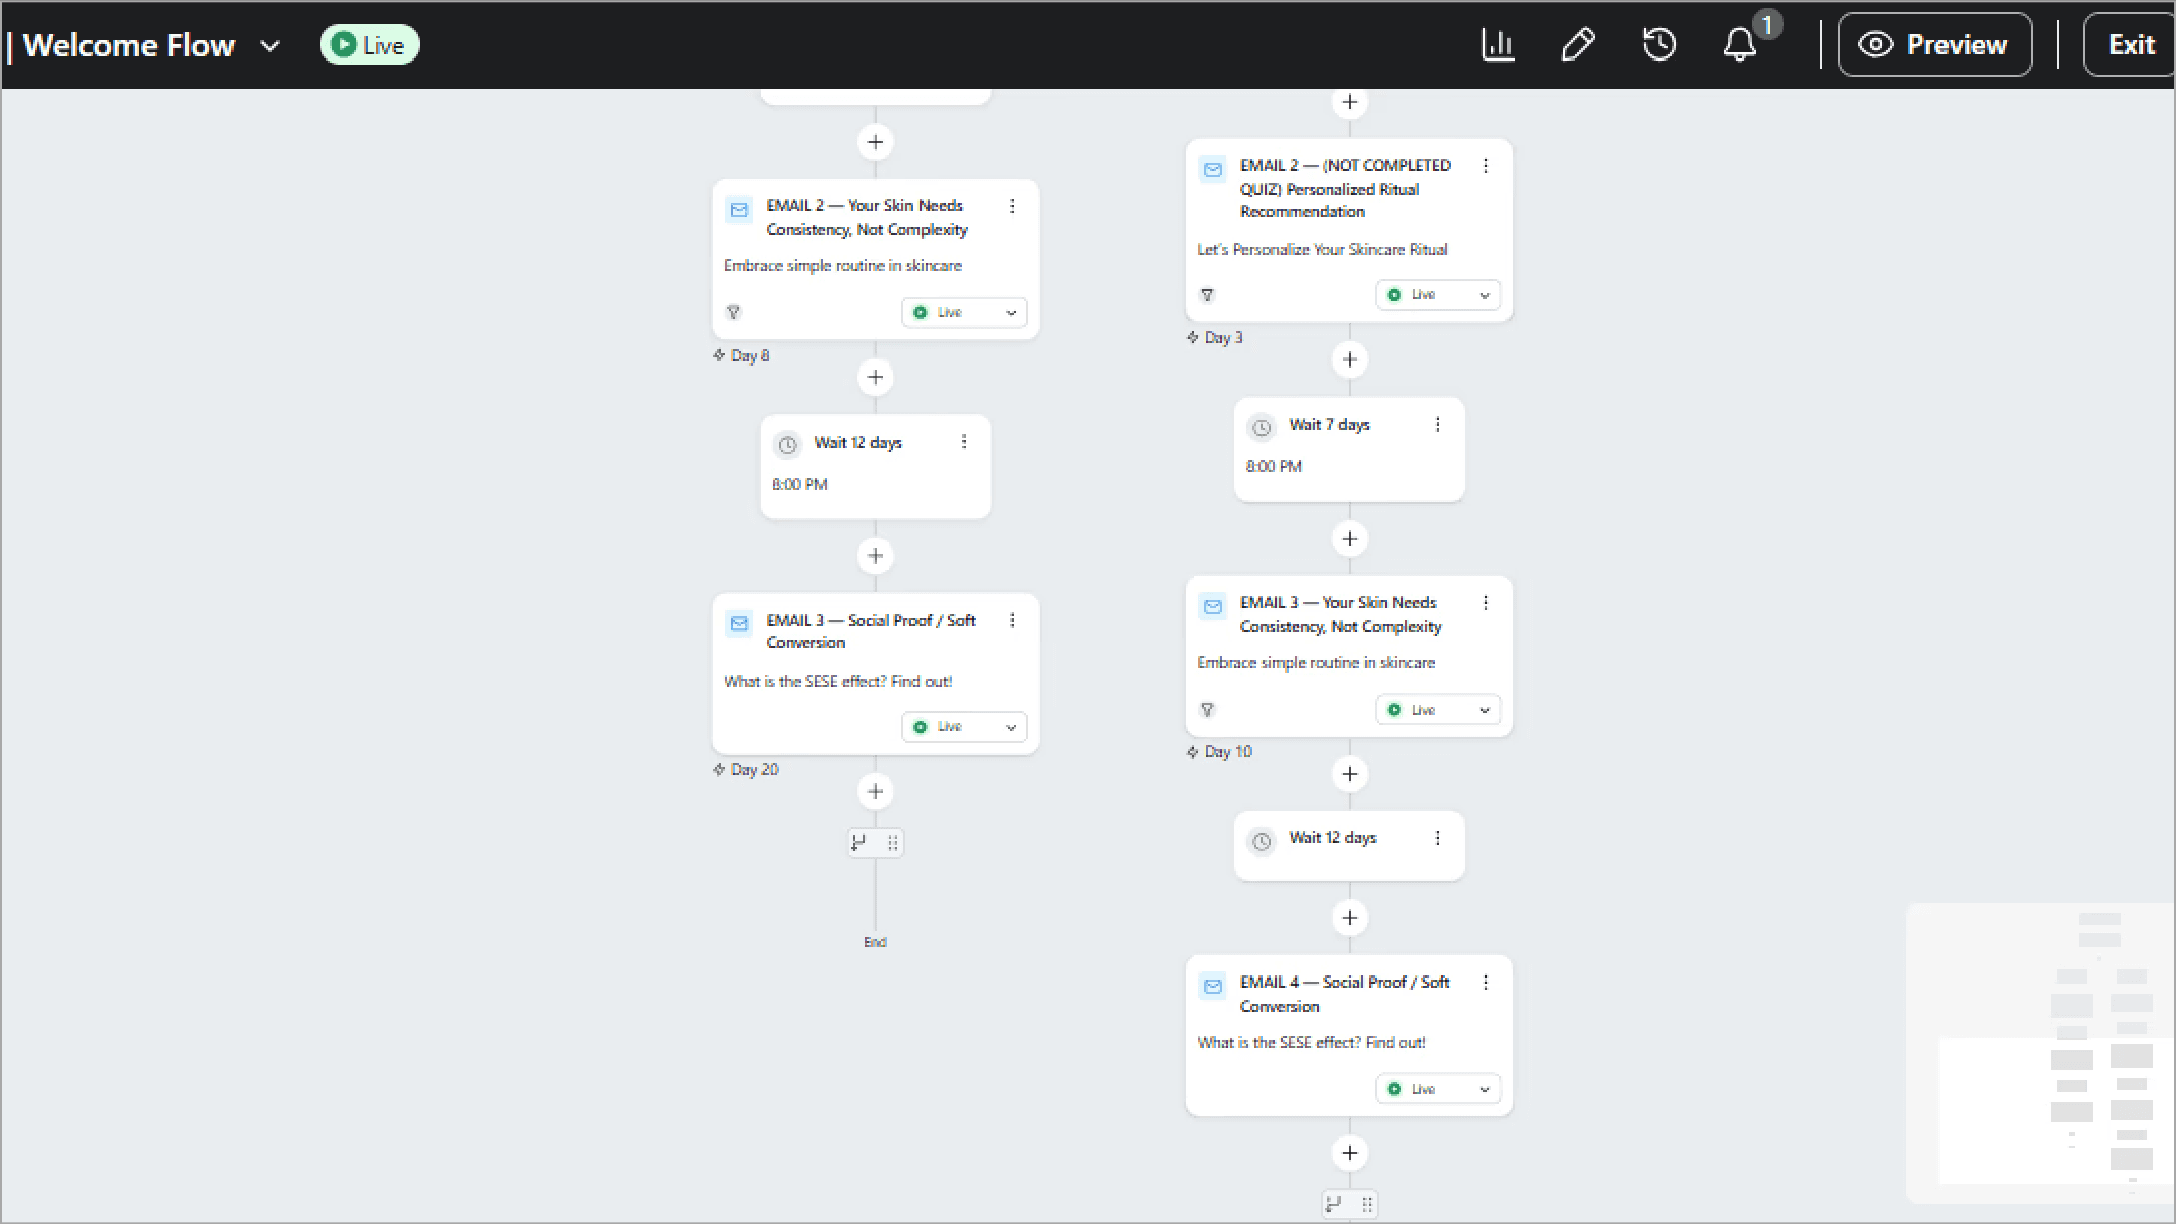
Task: Click the Preview button
Action: (x=1935, y=45)
